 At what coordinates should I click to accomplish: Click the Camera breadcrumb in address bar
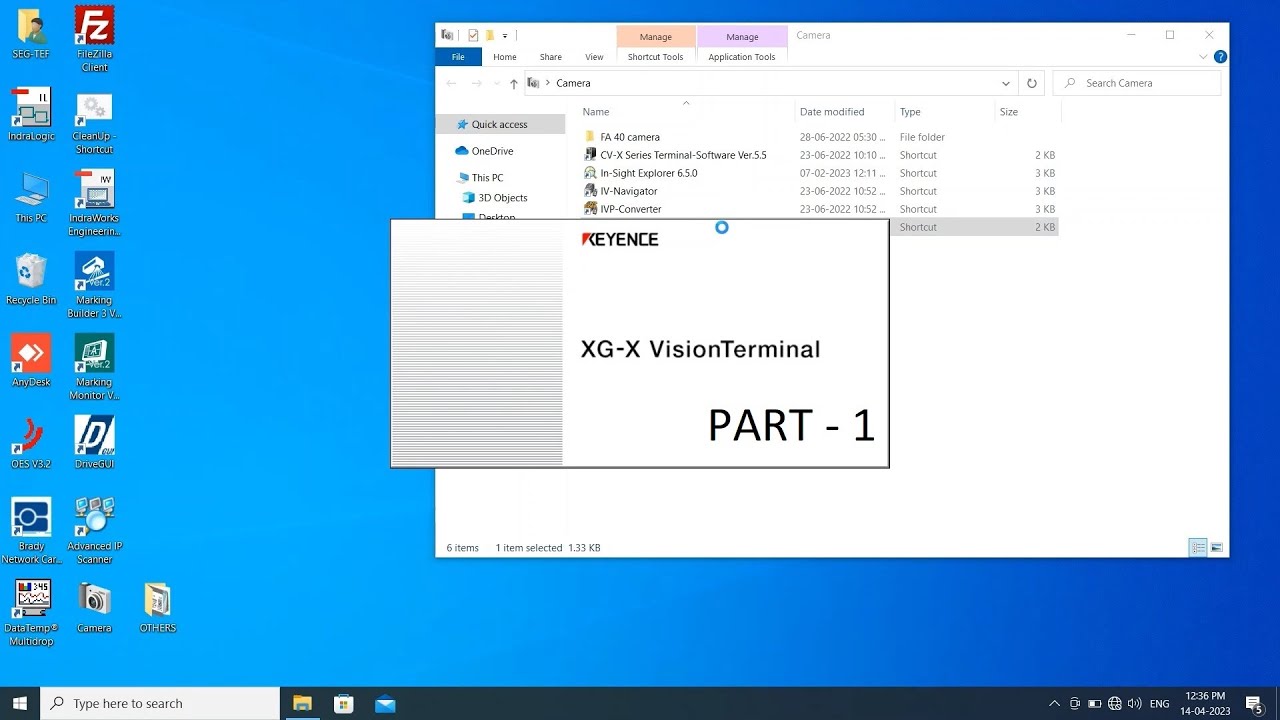[573, 83]
